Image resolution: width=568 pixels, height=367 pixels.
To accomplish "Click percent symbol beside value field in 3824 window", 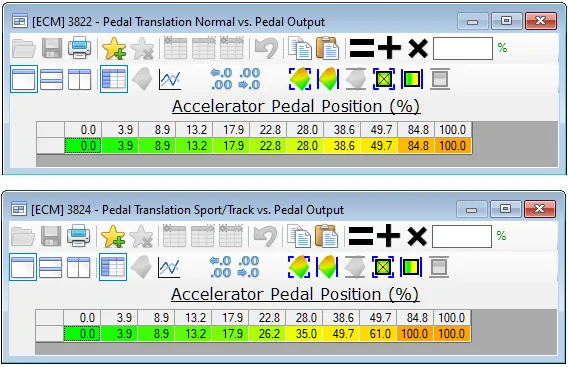I will pyautogui.click(x=501, y=235).
